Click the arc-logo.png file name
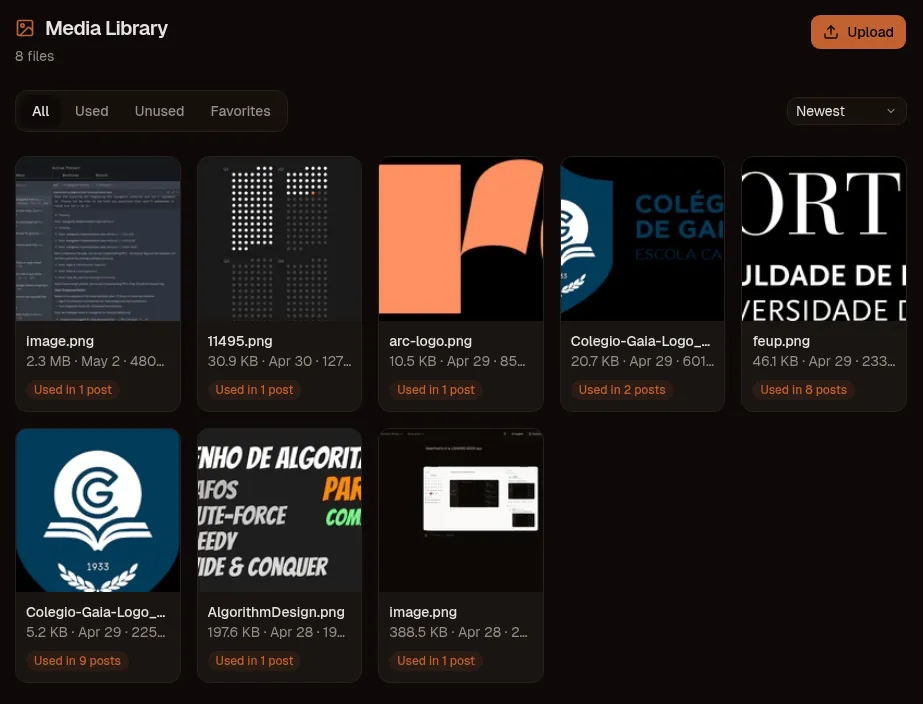Screen dimensions: 923x704 [430, 341]
